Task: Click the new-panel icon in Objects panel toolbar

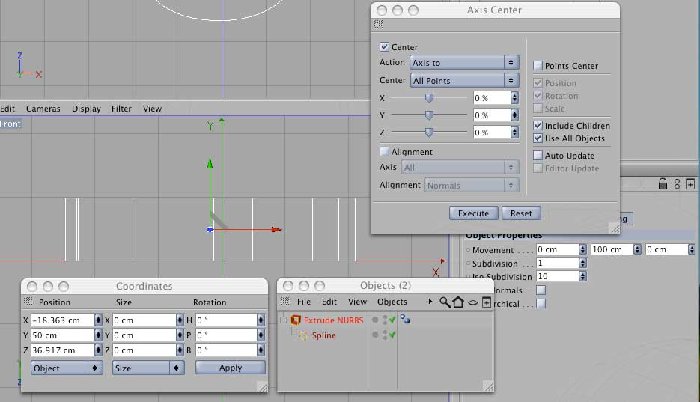Action: tap(486, 302)
